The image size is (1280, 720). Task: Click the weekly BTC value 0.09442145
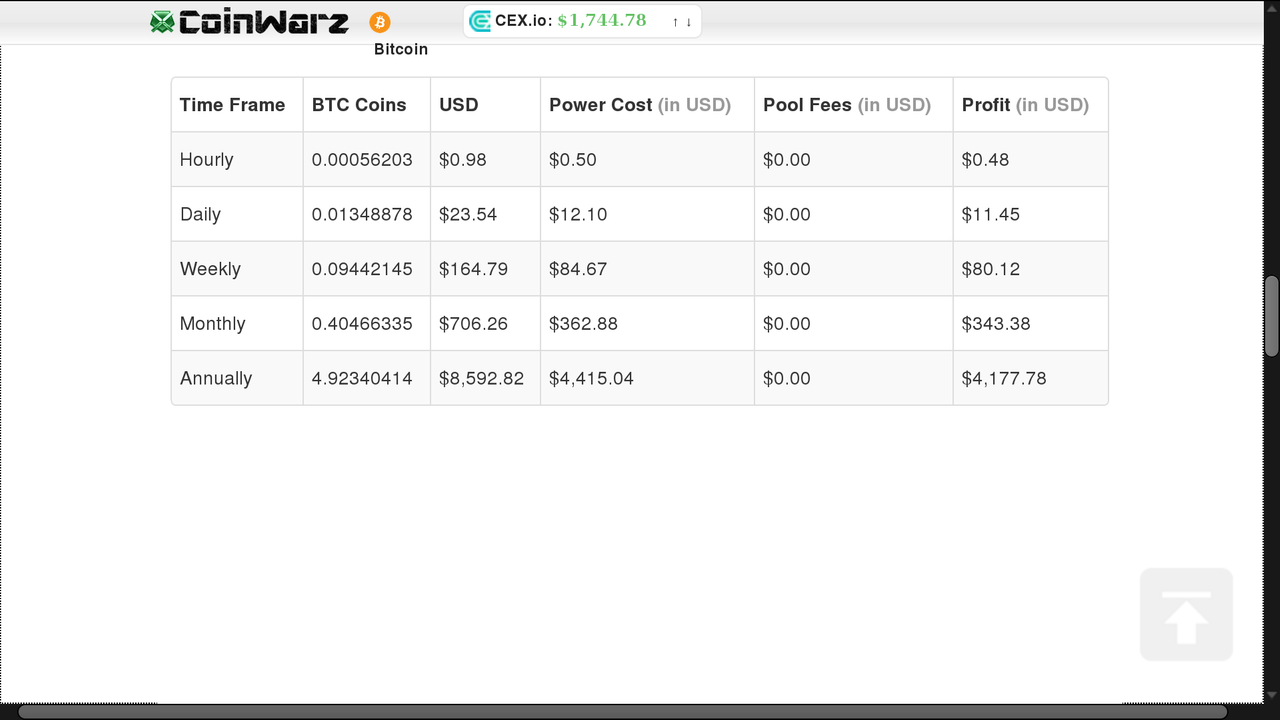(x=362, y=269)
